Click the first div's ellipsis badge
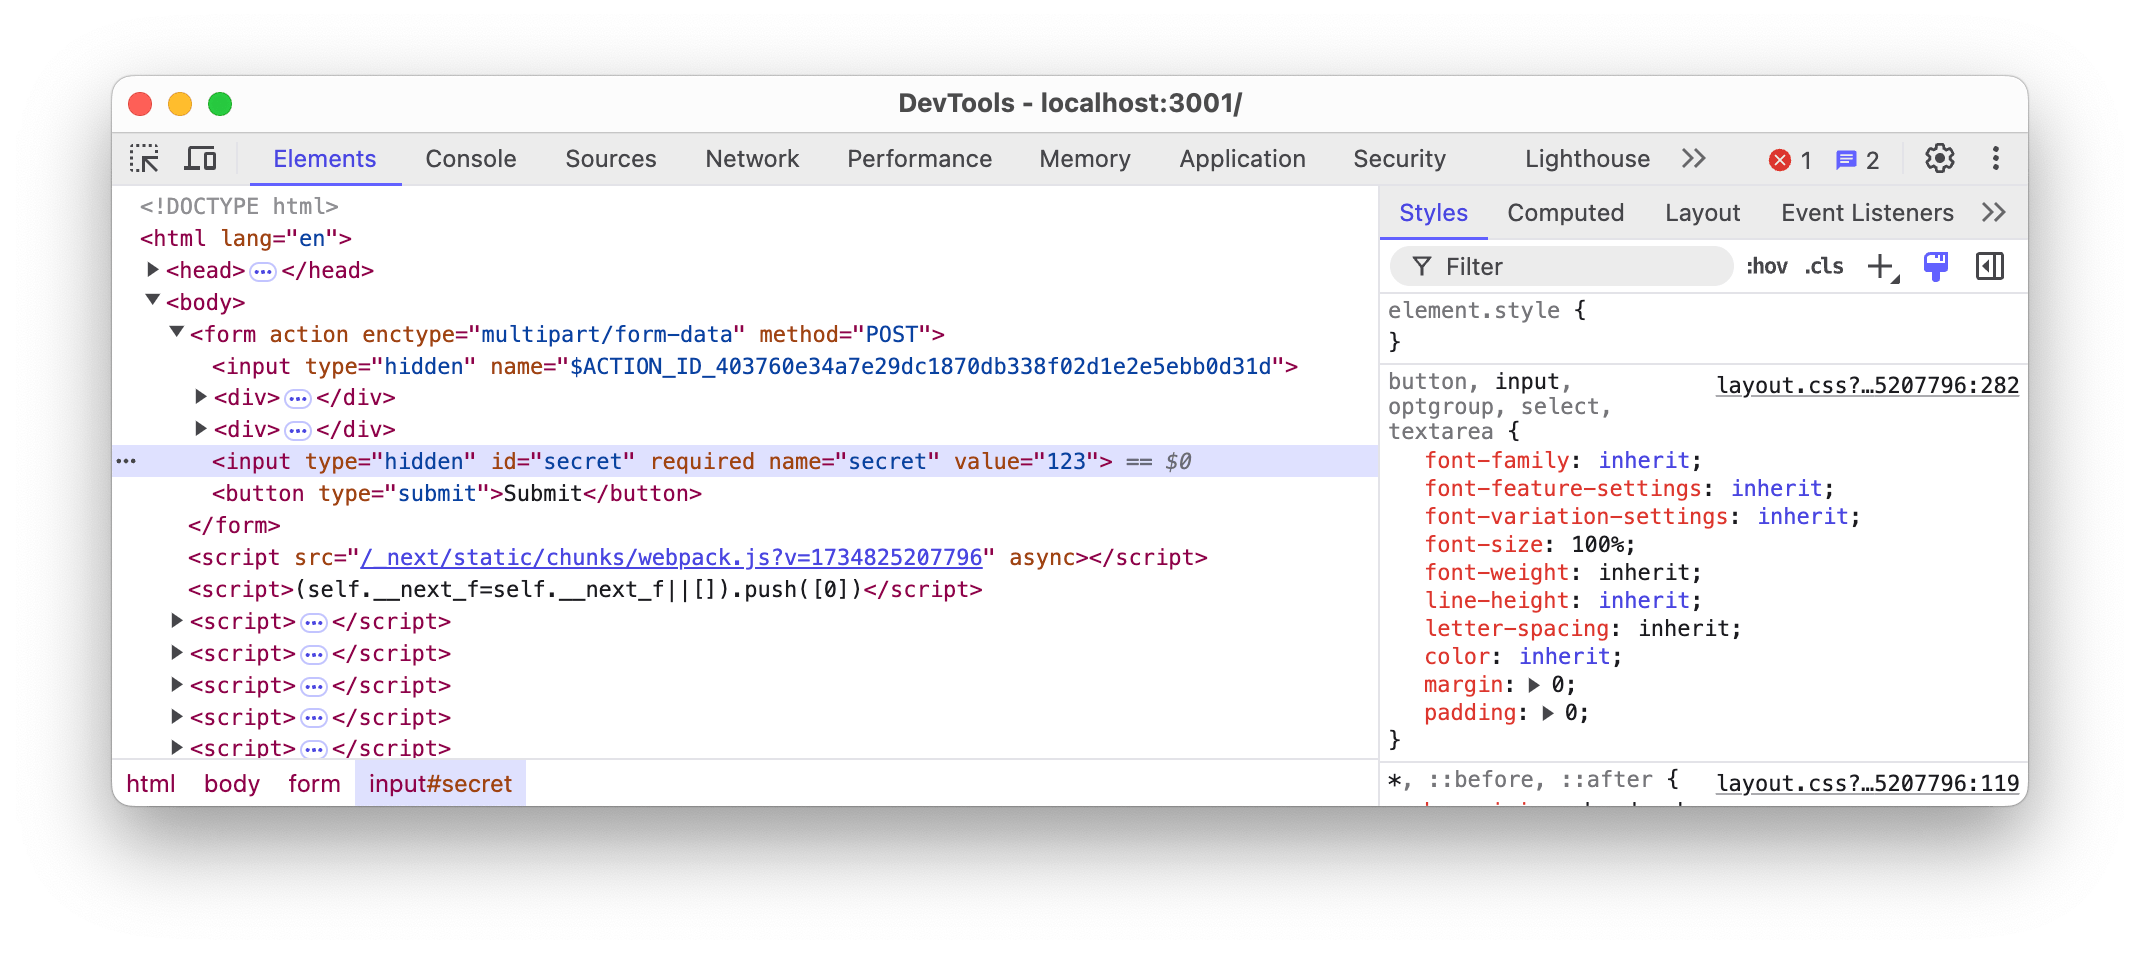Screen dimensions: 2140x954 tap(298, 399)
